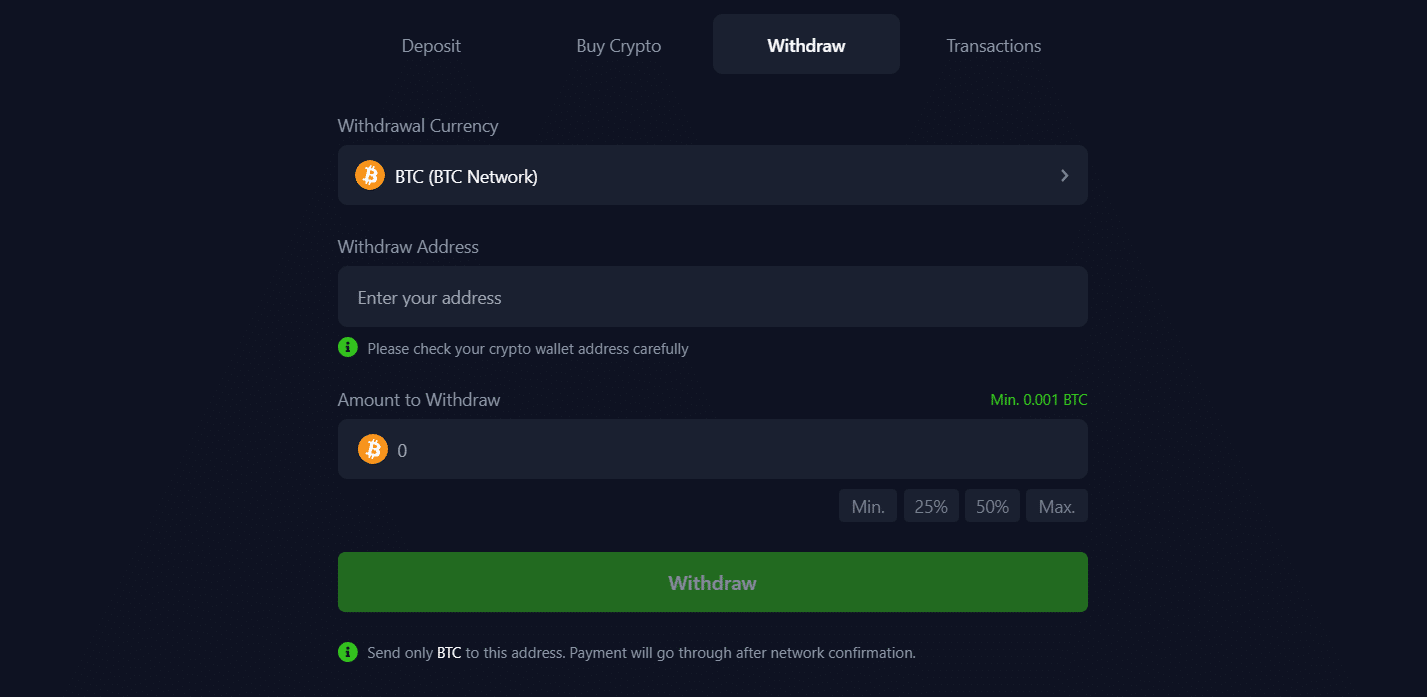
Task: Switch to the Deposit tab
Action: (x=430, y=45)
